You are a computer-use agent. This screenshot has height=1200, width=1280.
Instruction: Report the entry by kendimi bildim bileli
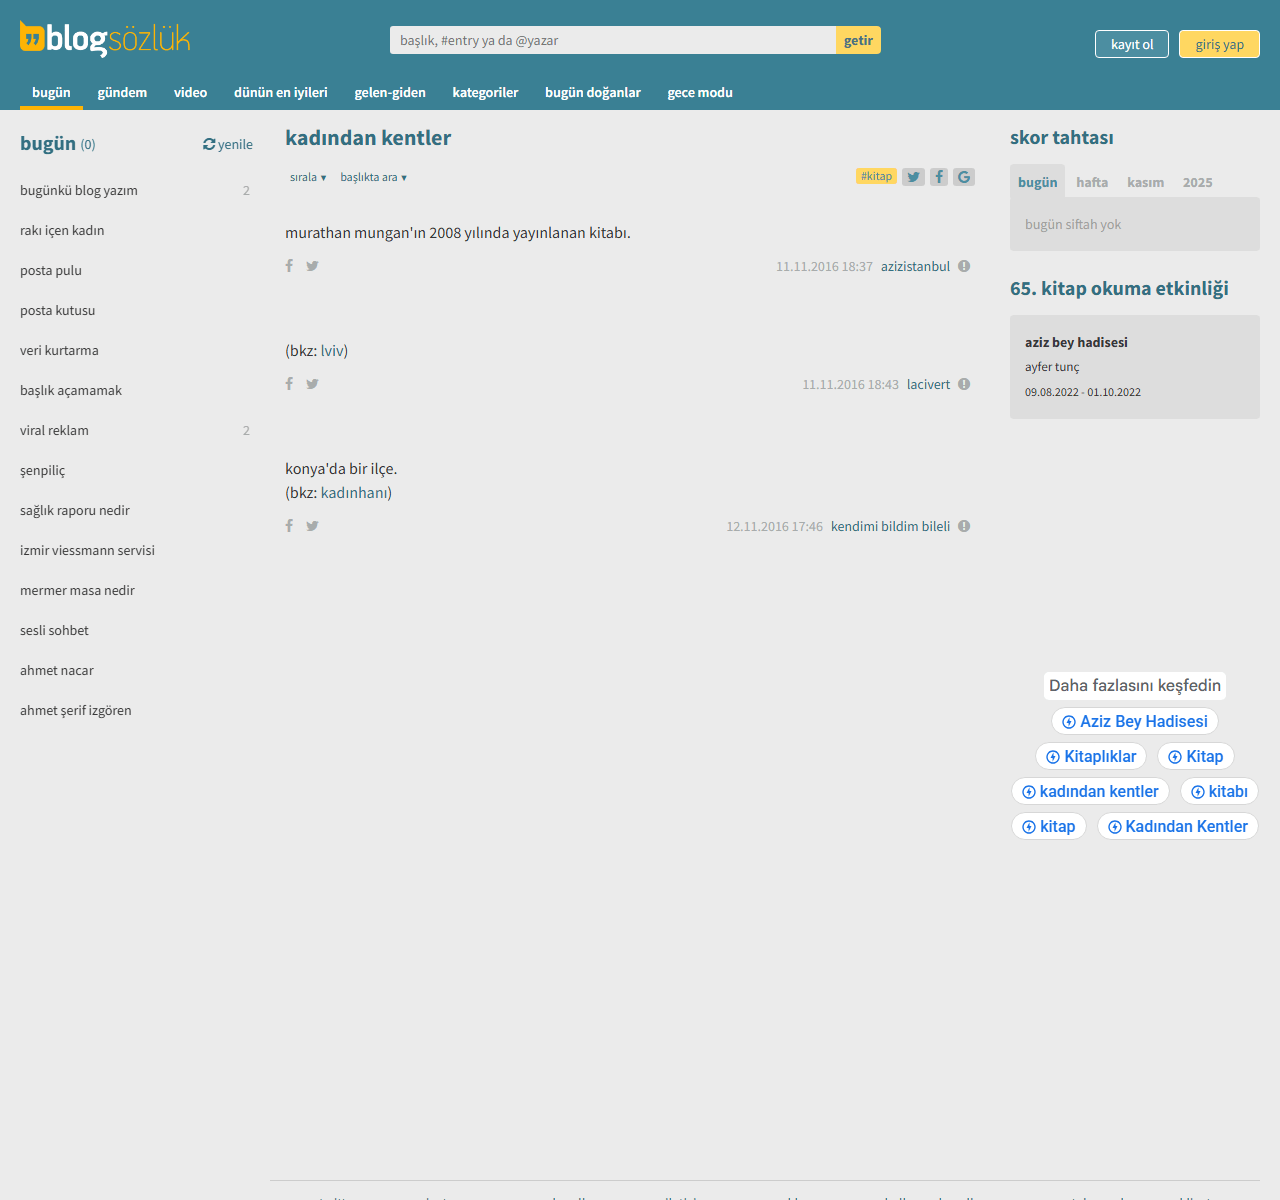click(964, 526)
